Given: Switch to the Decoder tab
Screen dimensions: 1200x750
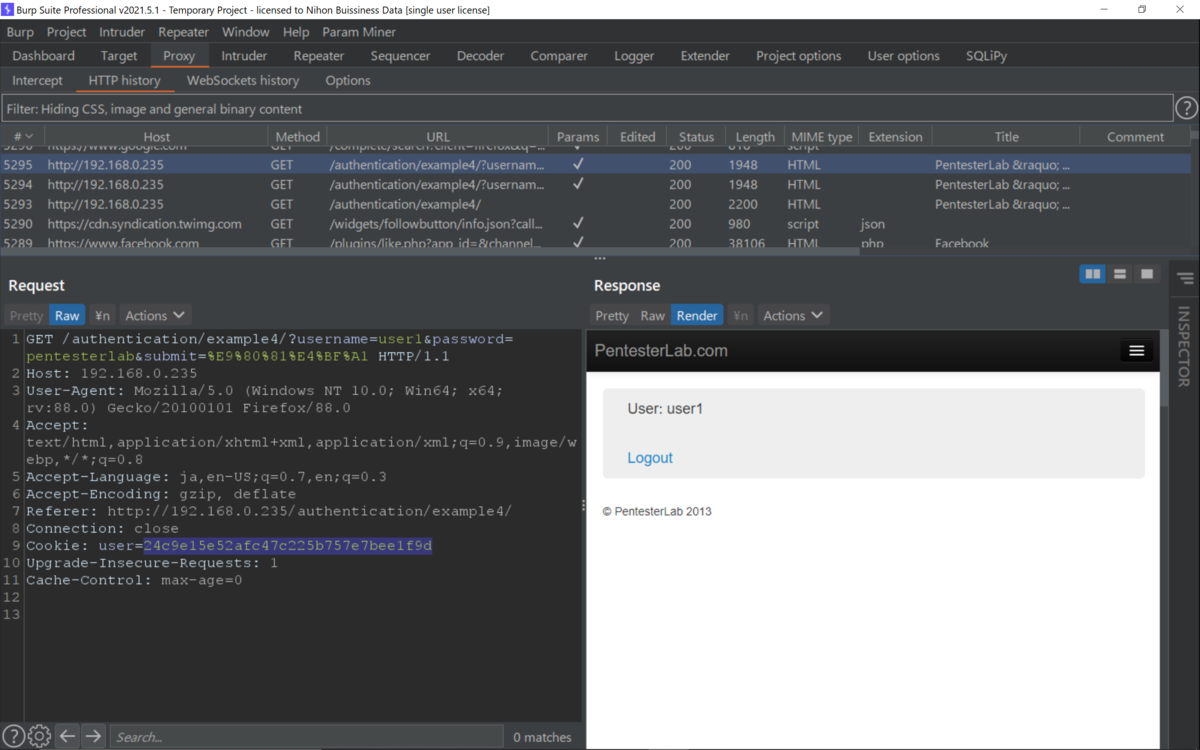Looking at the screenshot, I should click(481, 56).
